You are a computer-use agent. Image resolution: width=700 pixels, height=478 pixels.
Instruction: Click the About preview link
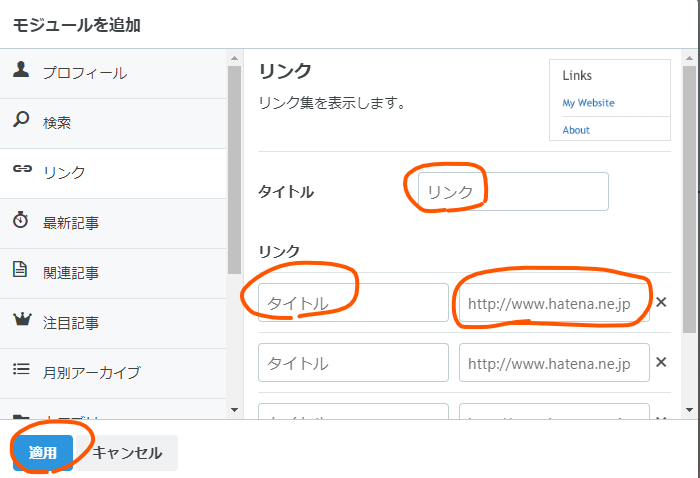(576, 130)
